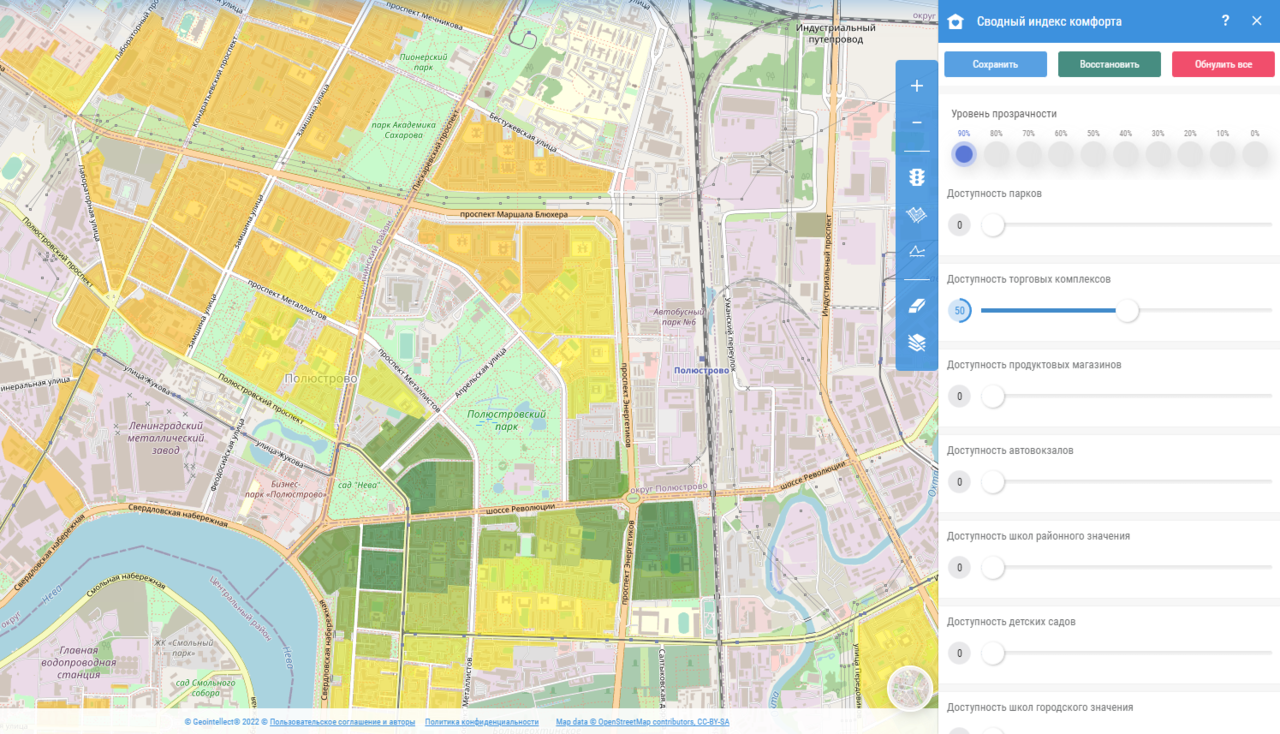
Task: Zoom in with the map plus button
Action: pos(916,86)
